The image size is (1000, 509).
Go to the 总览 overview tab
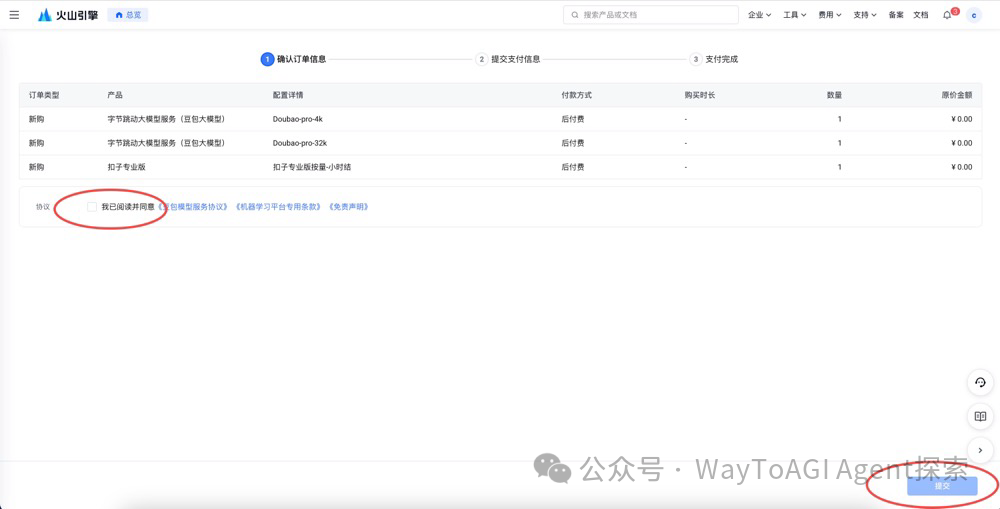click(128, 15)
